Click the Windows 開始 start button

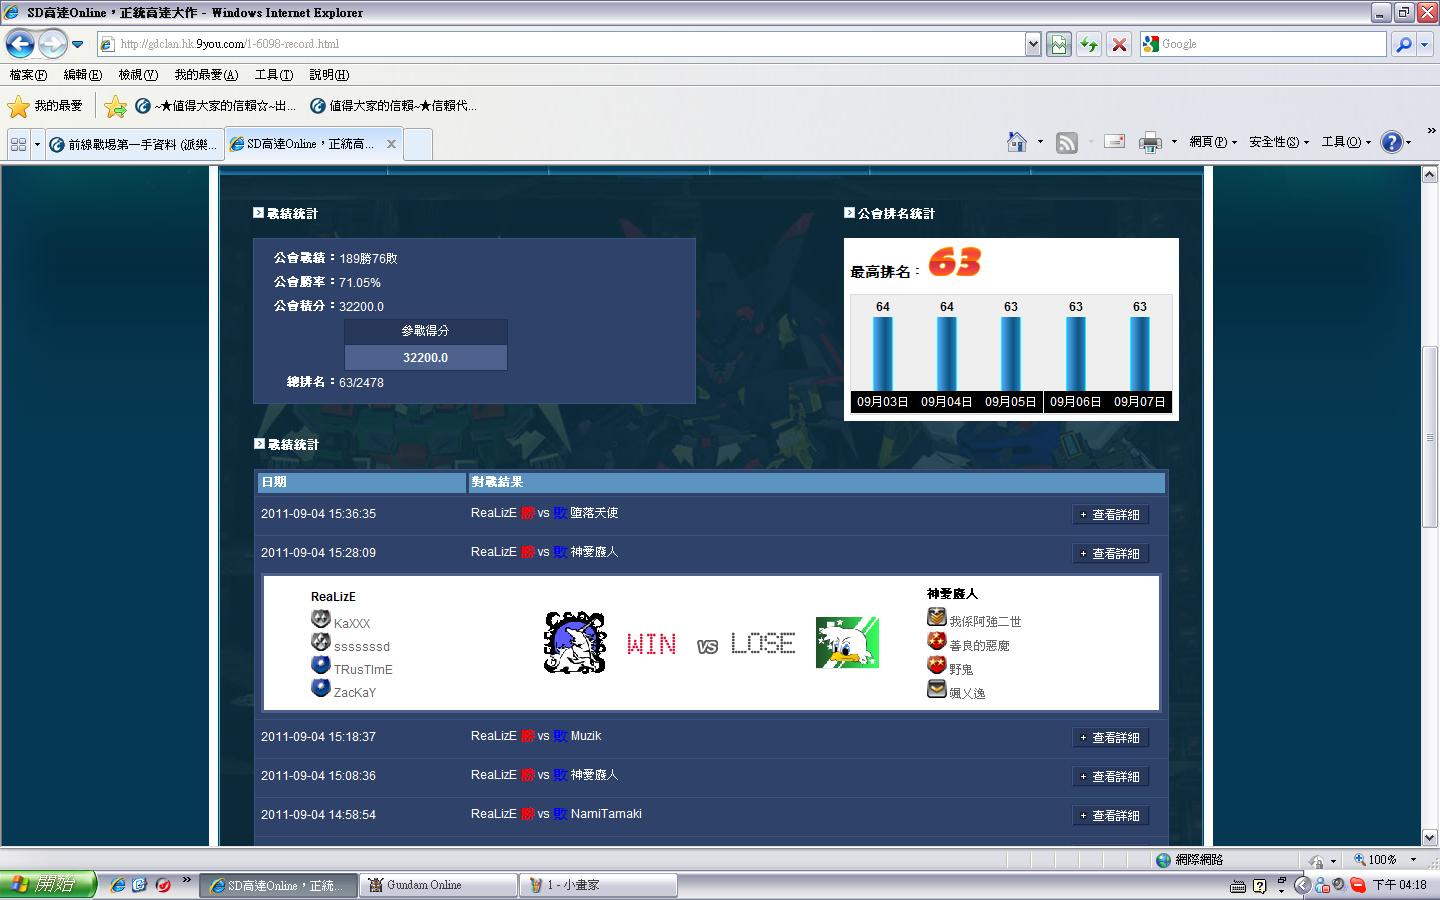48,885
